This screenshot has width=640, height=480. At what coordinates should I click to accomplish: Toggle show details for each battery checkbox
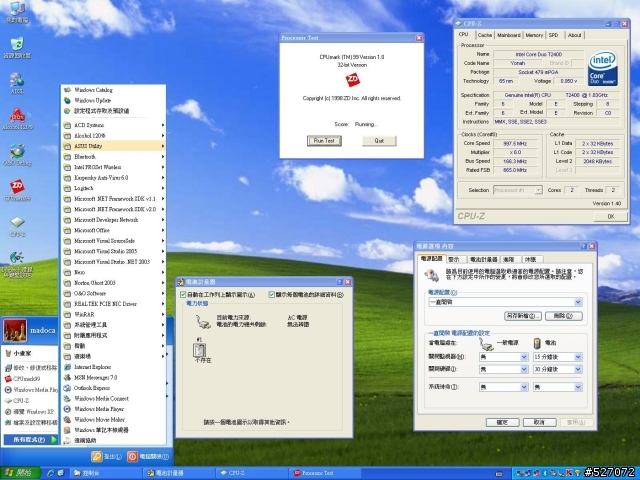271,295
